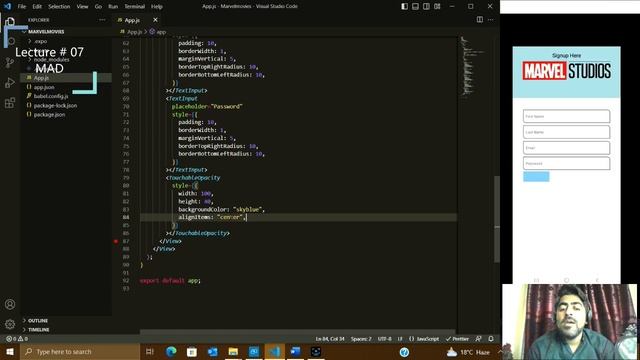Viewport: 640px width, 360px height.
Task: Close the App.js editor tab
Action: pyautogui.click(x=155, y=20)
